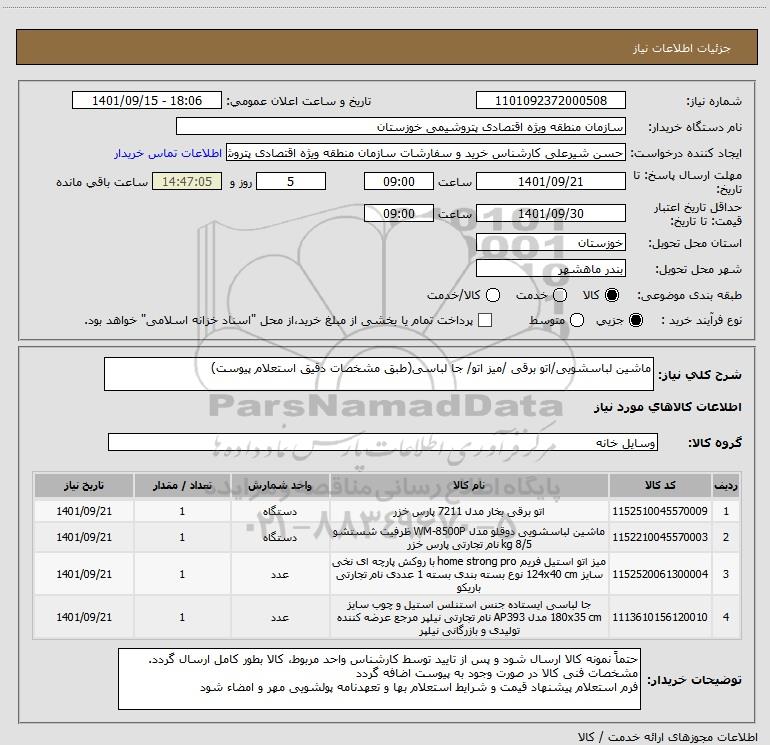Select the کالا/خدمت radio button
770x745 pixels.
(493, 295)
